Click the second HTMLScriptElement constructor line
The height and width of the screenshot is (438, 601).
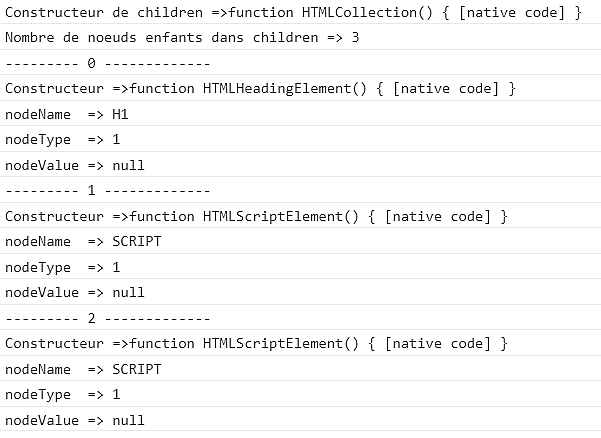300,343
